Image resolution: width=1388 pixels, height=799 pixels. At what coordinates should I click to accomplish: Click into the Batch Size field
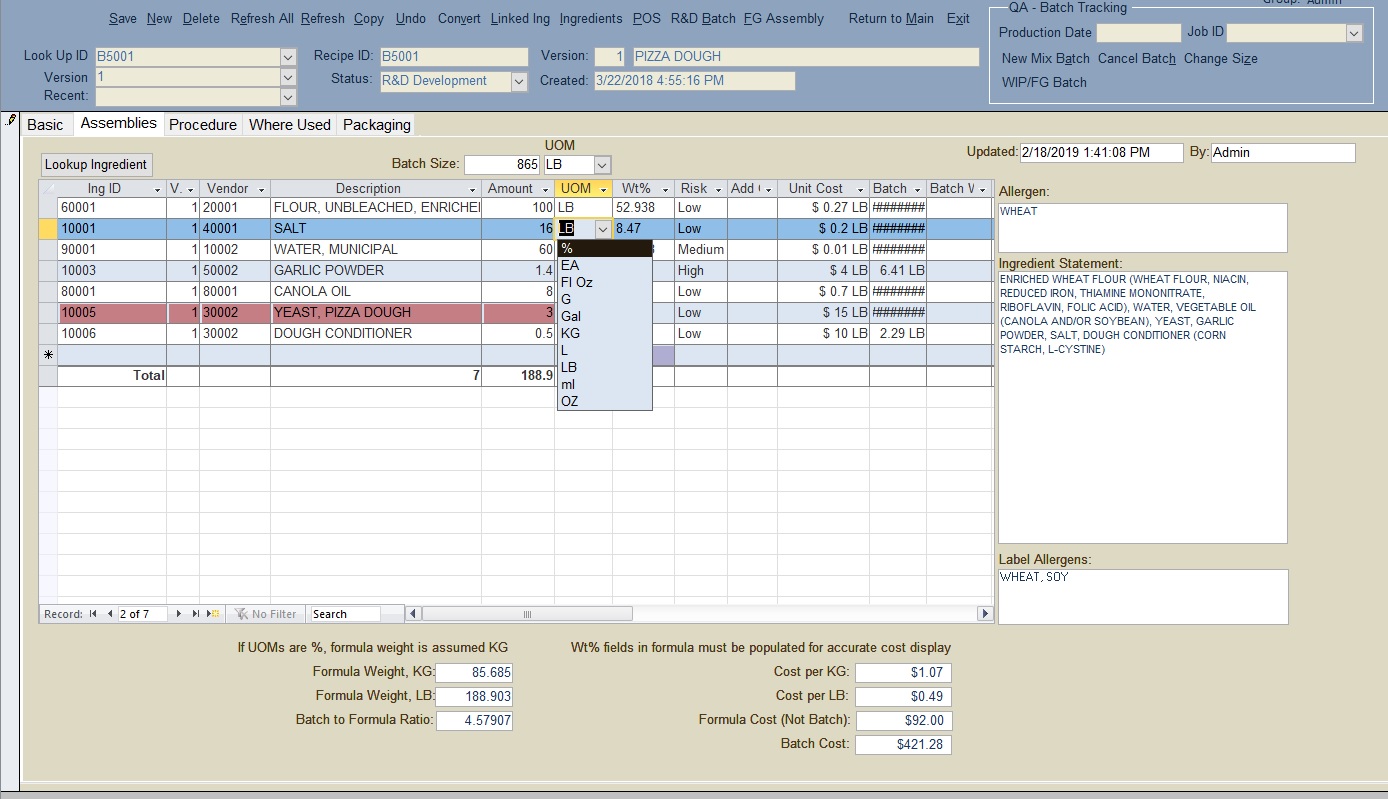tap(502, 165)
